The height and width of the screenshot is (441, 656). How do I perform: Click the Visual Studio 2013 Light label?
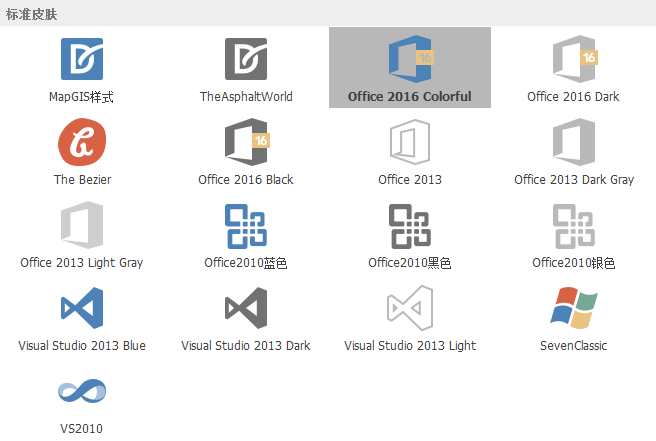click(x=410, y=346)
